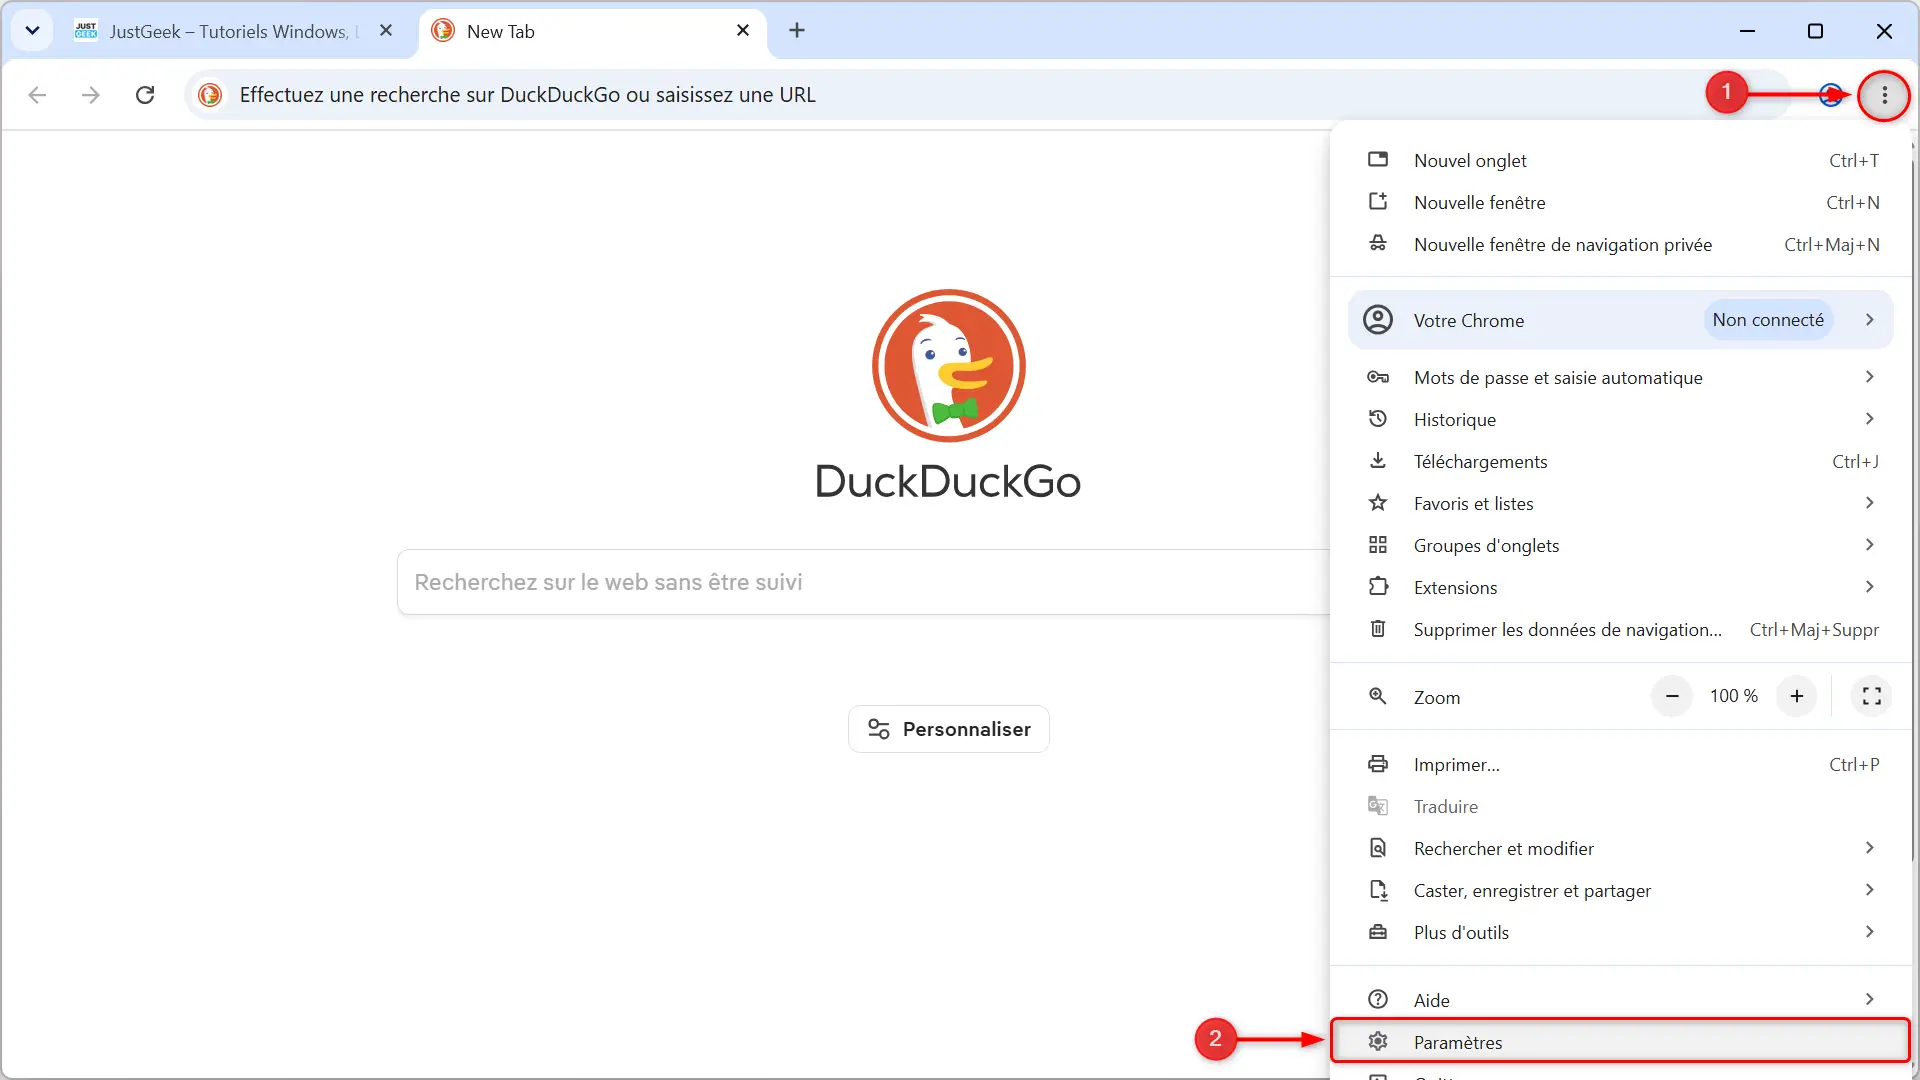Close the New Tab tab
The width and height of the screenshot is (1920, 1080).
(743, 31)
